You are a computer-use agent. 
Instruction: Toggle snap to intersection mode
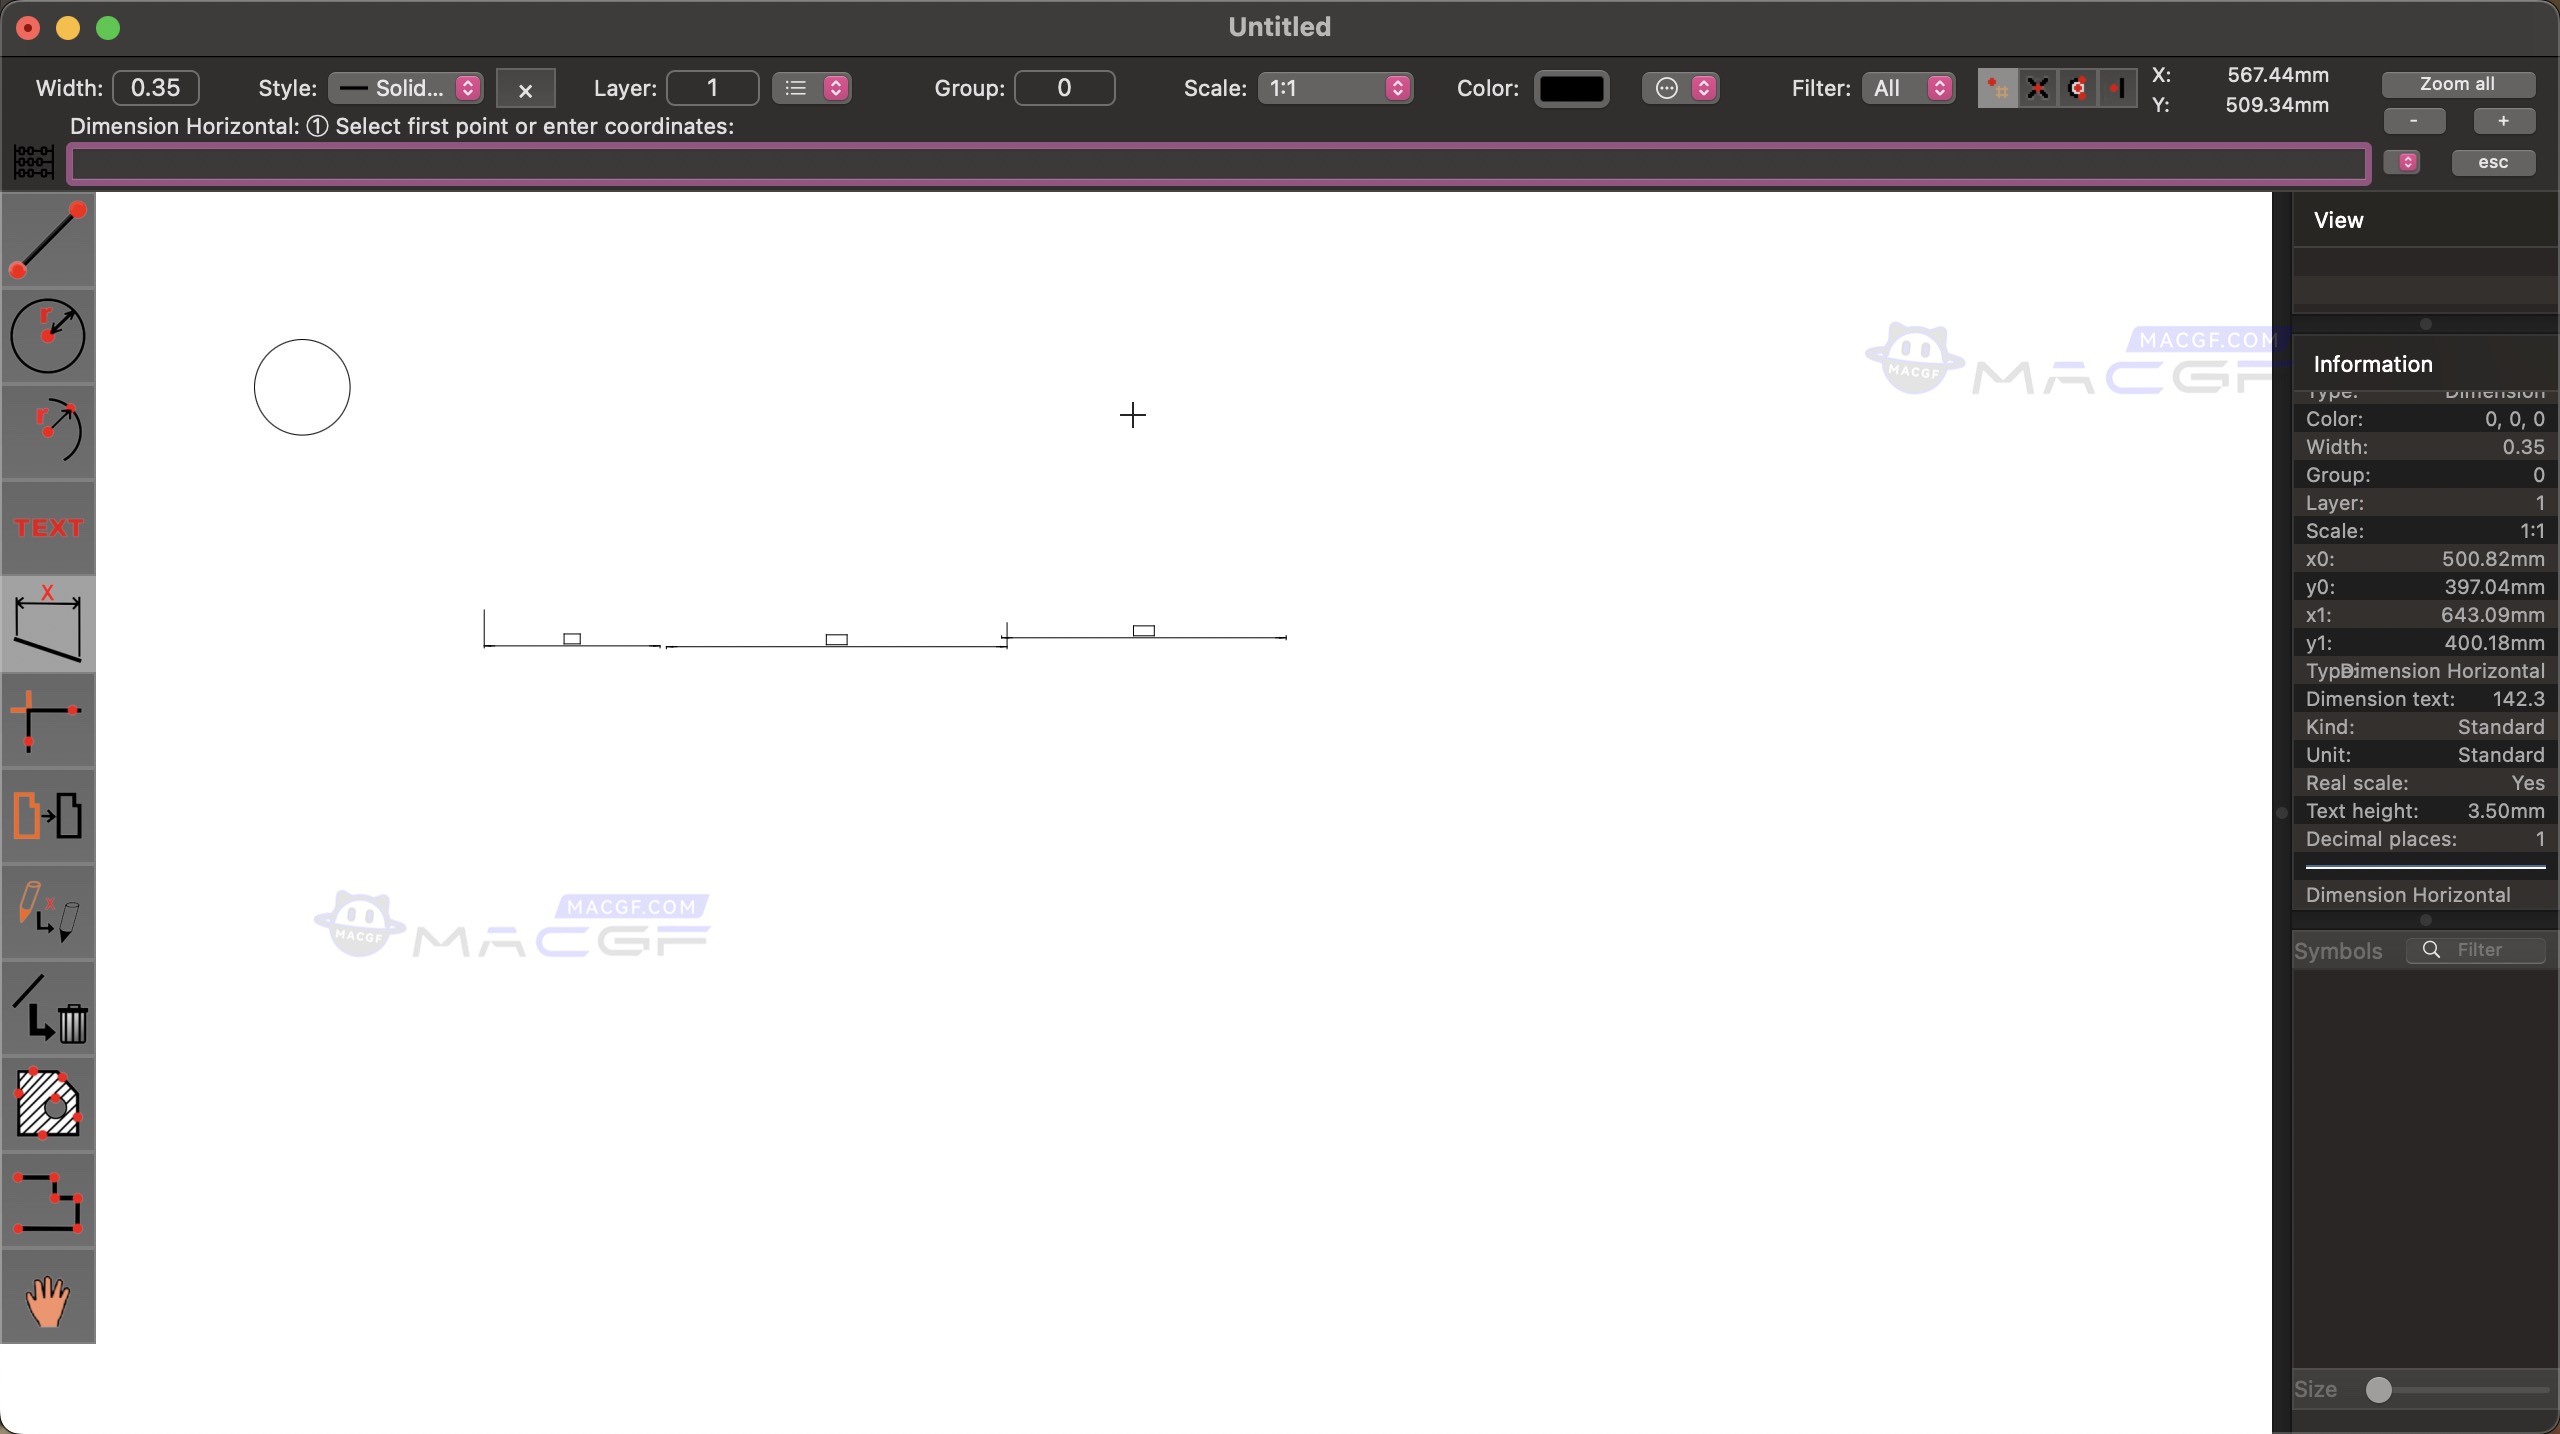coord(2036,88)
